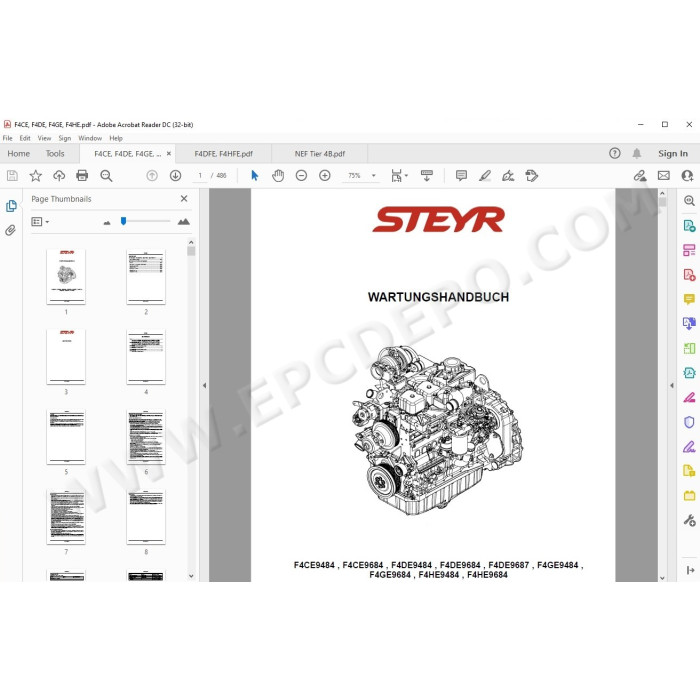The width and height of the screenshot is (700, 700).
Task: Reduce thumbnail size with small mountain icon
Action: pyautogui.click(x=107, y=222)
